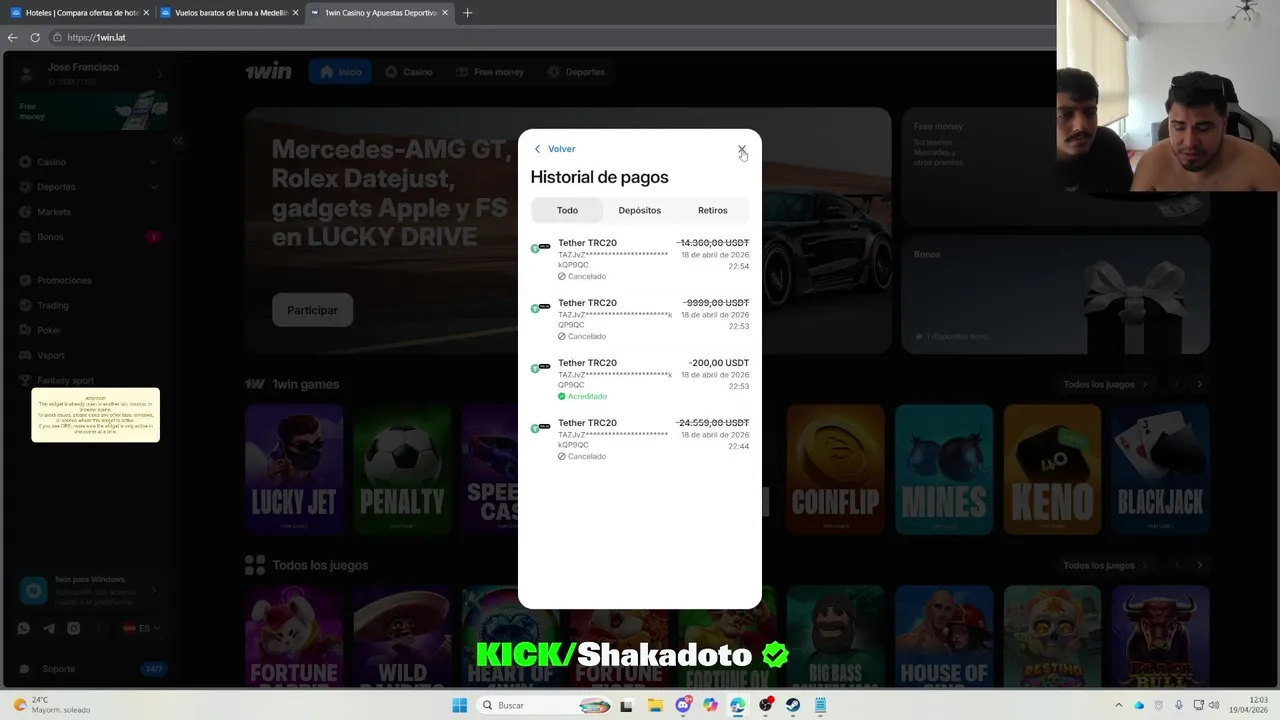Click the 1win logo in the header
The image size is (1280, 720).
click(268, 72)
